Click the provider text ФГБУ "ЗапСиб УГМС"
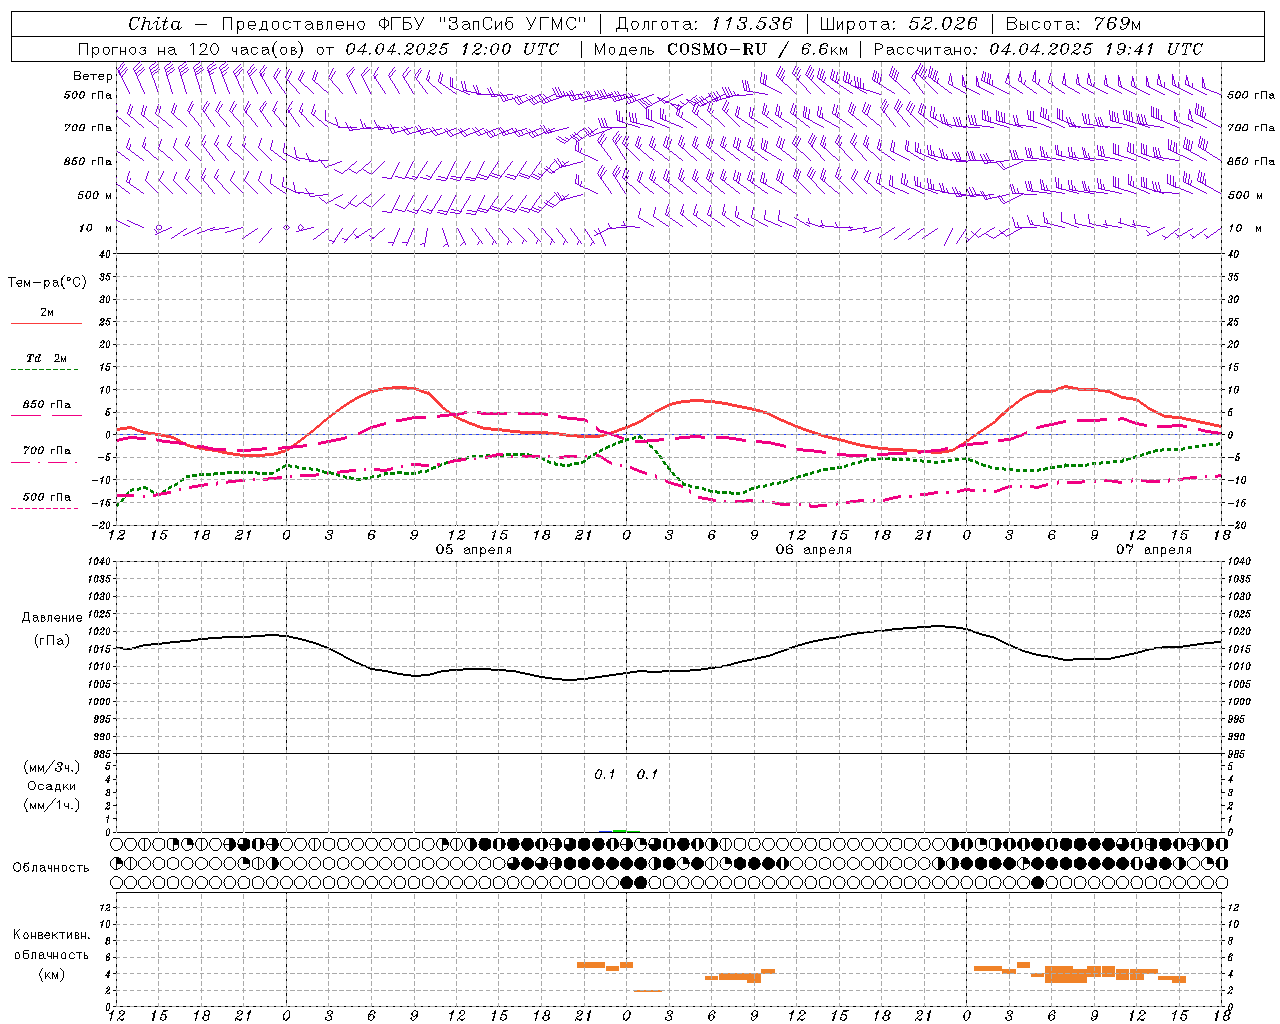 (483, 24)
